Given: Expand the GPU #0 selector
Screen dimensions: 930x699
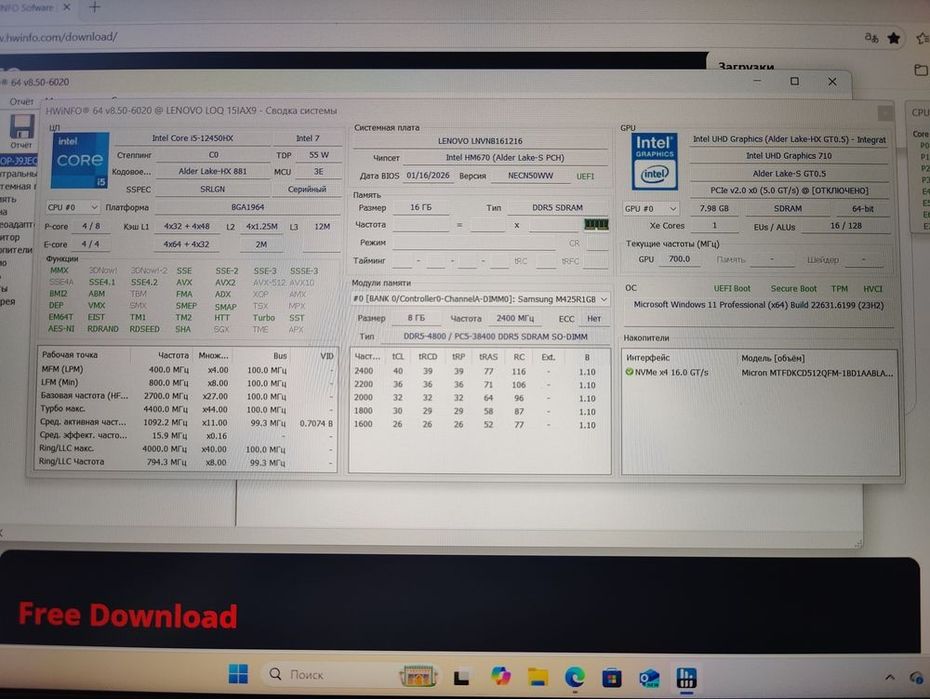Looking at the screenshot, I should (651, 209).
